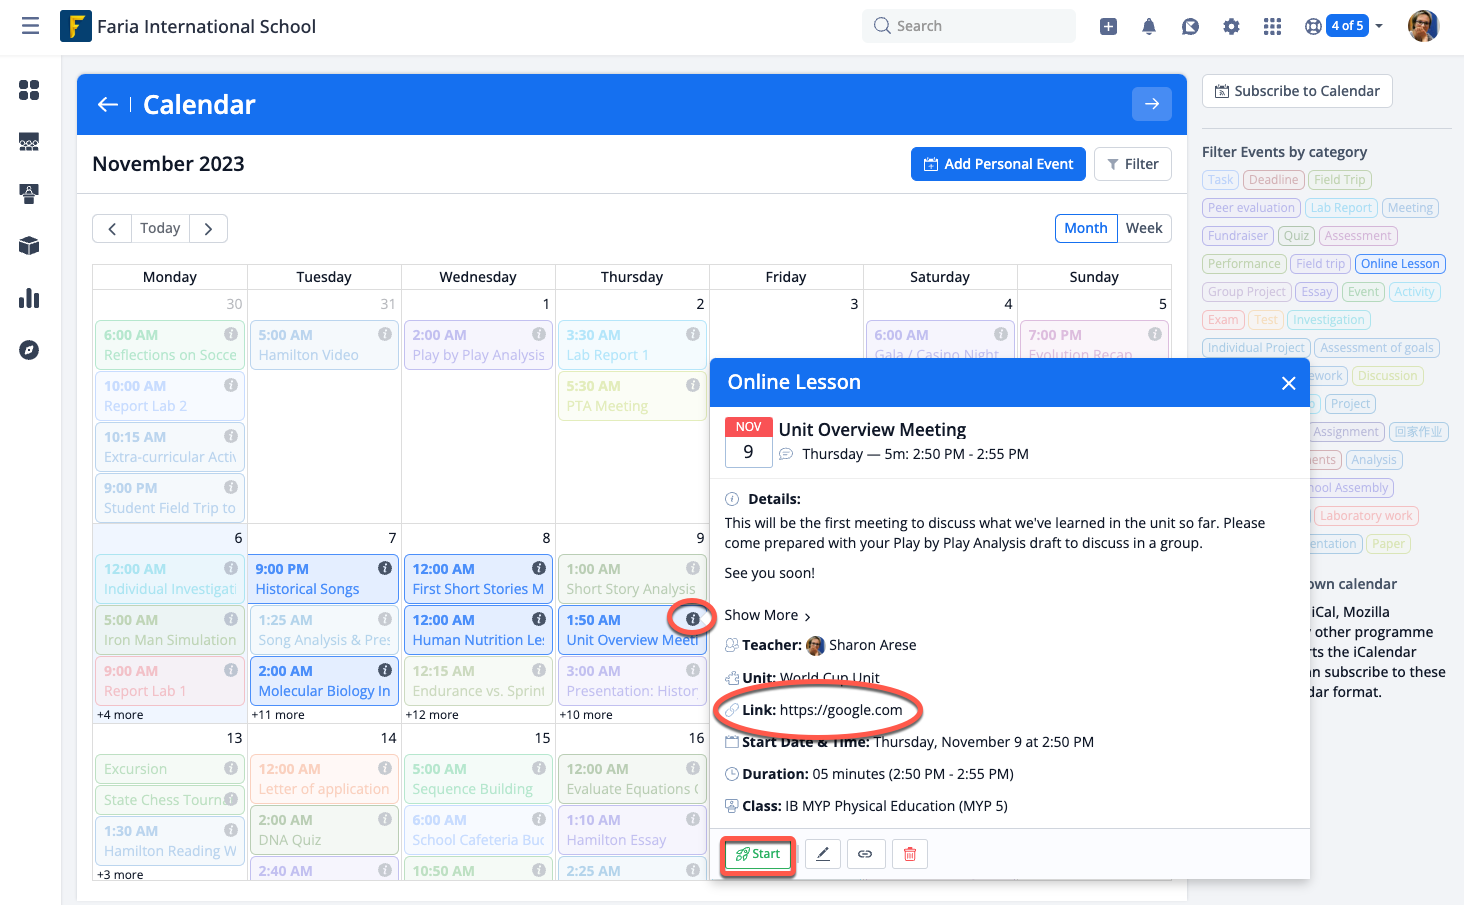Toggle the Deadline category filter
1464x905 pixels.
coord(1273,180)
